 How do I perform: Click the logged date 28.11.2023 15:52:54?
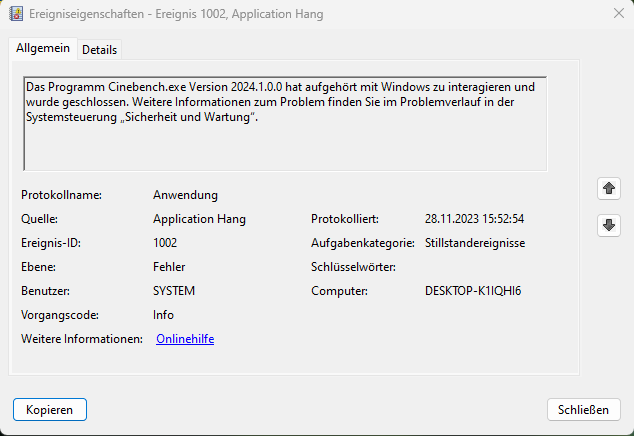pyautogui.click(x=474, y=219)
